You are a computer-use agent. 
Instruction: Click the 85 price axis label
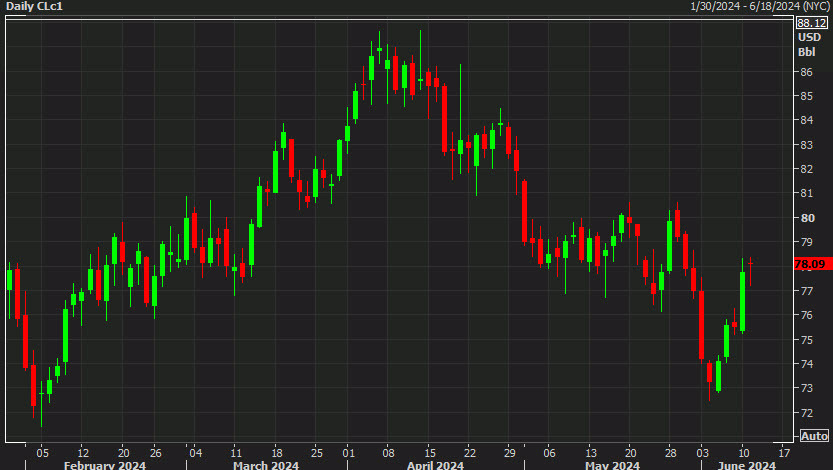tap(806, 96)
